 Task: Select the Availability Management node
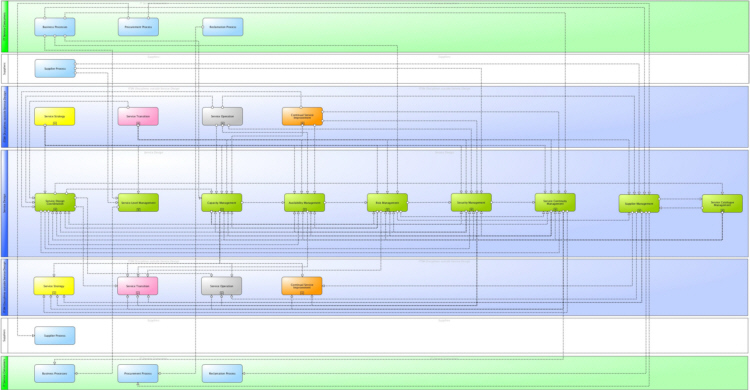pos(305,202)
